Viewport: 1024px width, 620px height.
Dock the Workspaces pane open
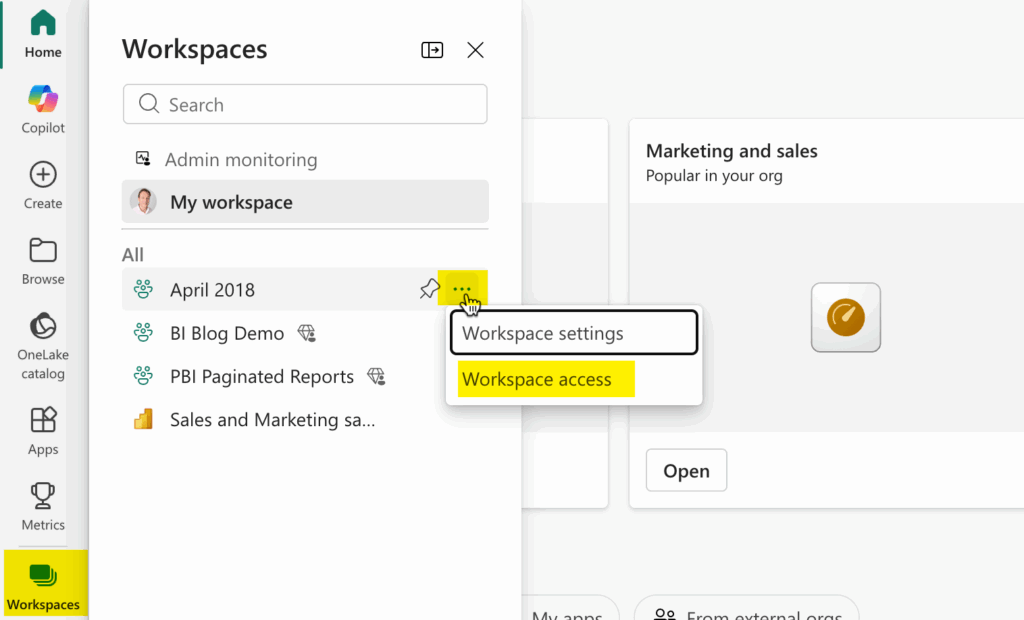[432, 50]
